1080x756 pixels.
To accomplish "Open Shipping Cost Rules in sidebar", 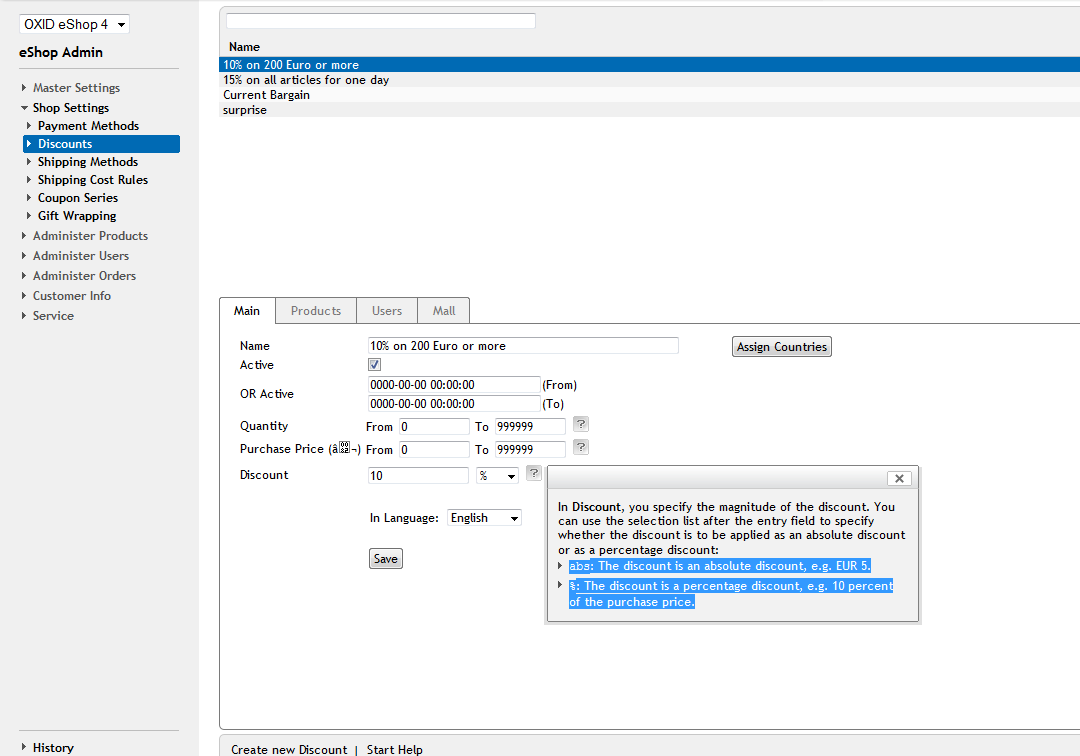I will [x=93, y=180].
